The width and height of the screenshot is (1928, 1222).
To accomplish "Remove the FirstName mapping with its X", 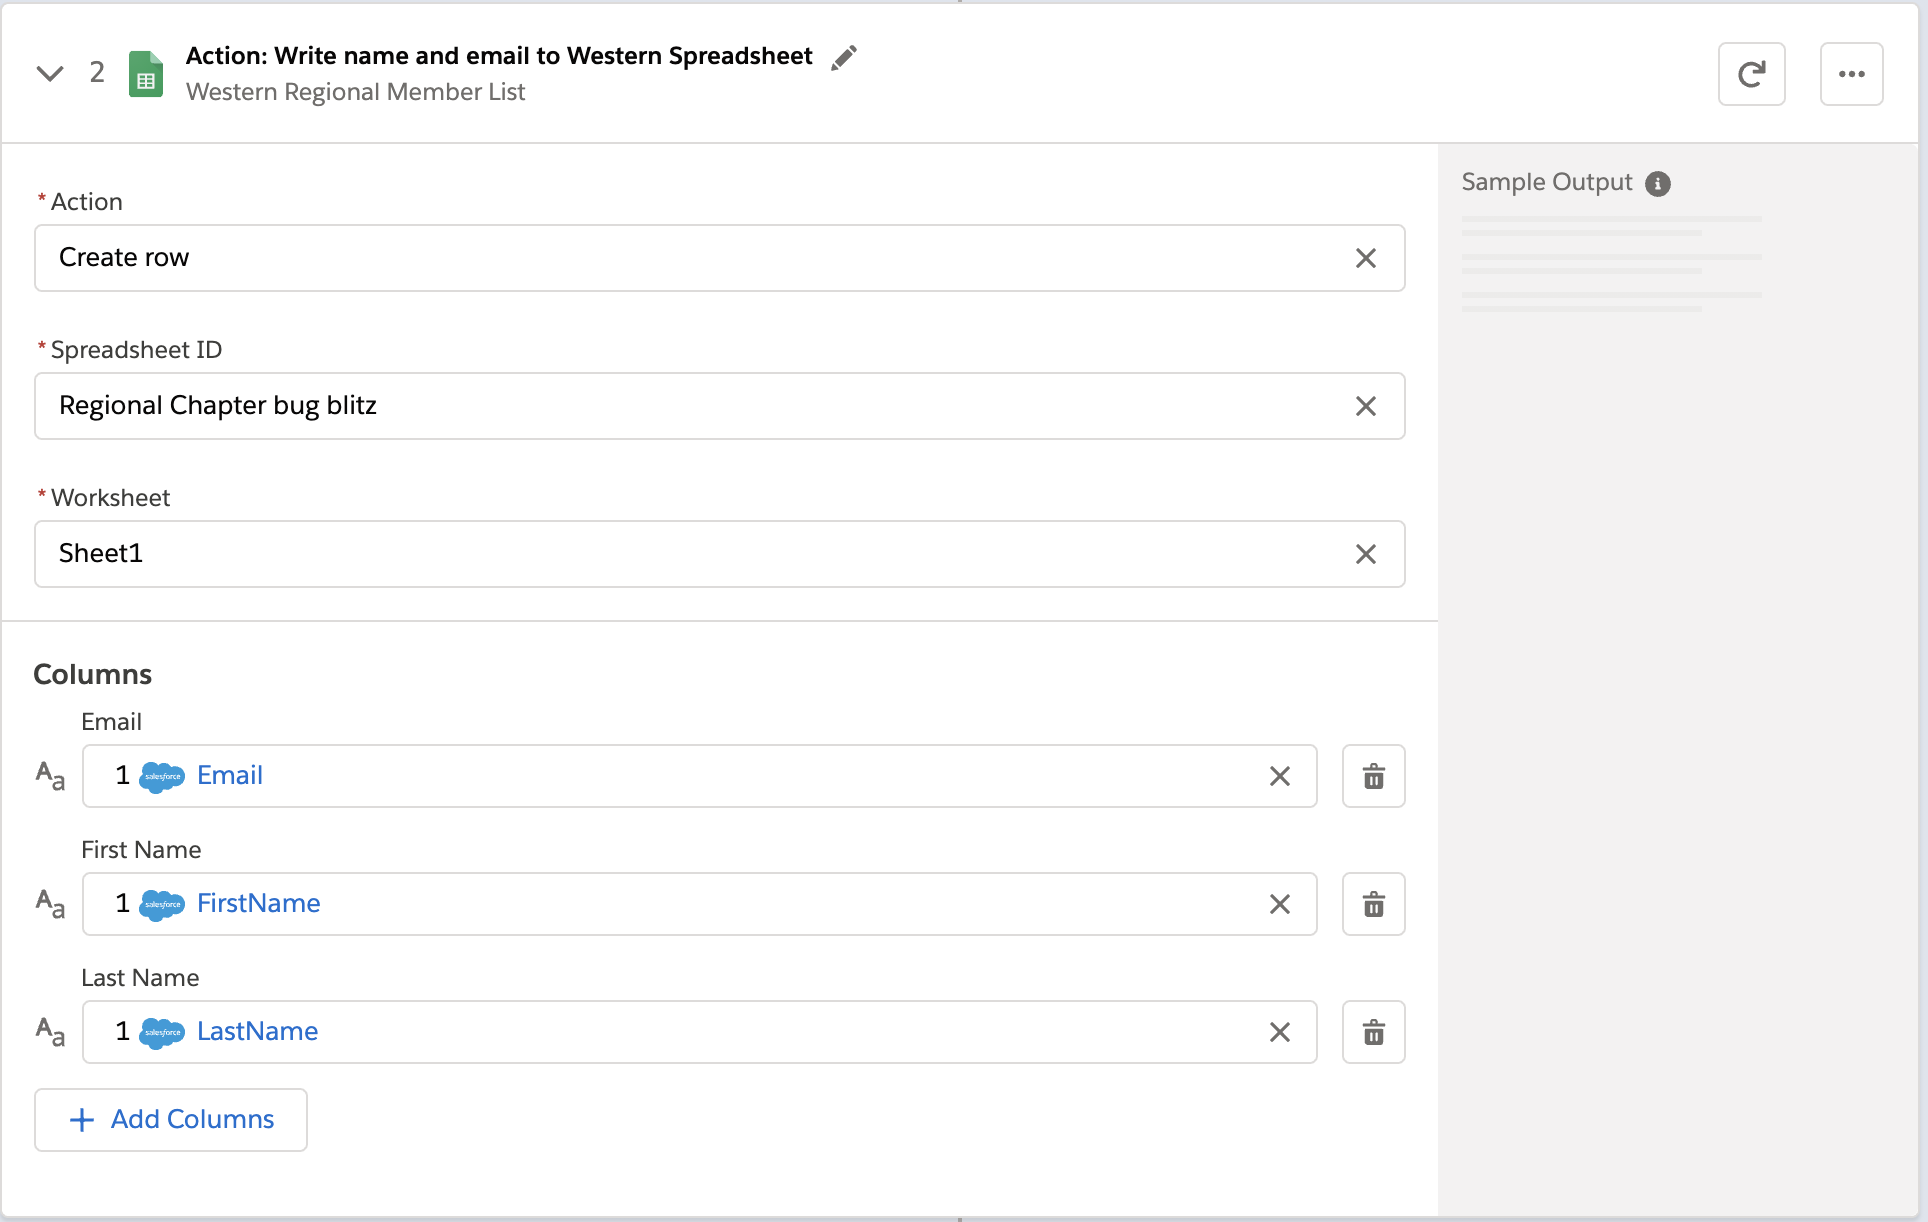I will click(1280, 904).
